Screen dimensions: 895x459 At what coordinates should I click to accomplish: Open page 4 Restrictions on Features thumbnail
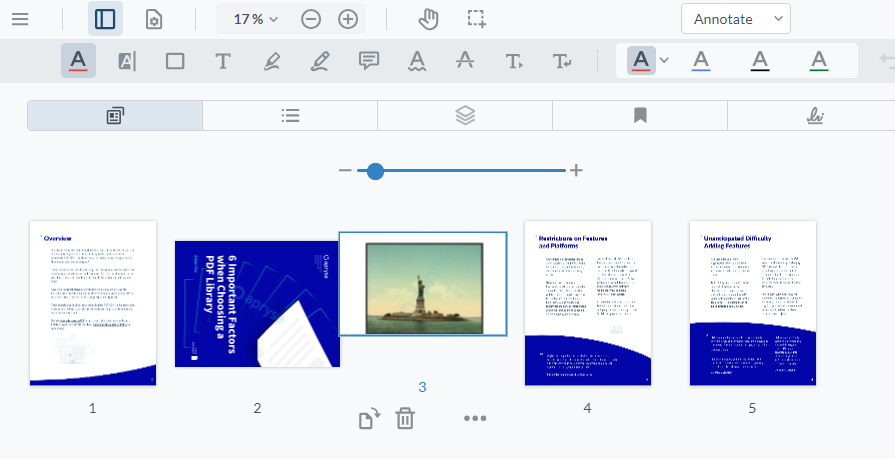588,303
